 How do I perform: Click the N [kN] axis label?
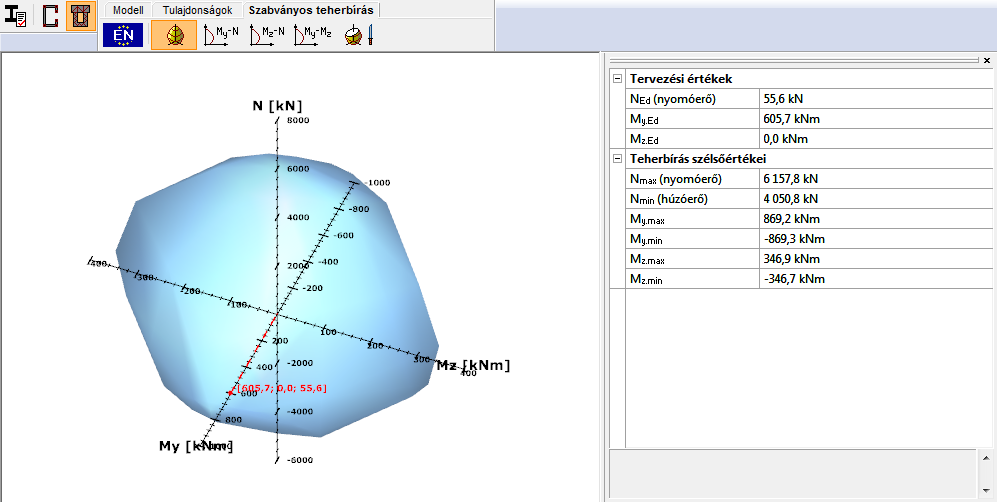[277, 105]
